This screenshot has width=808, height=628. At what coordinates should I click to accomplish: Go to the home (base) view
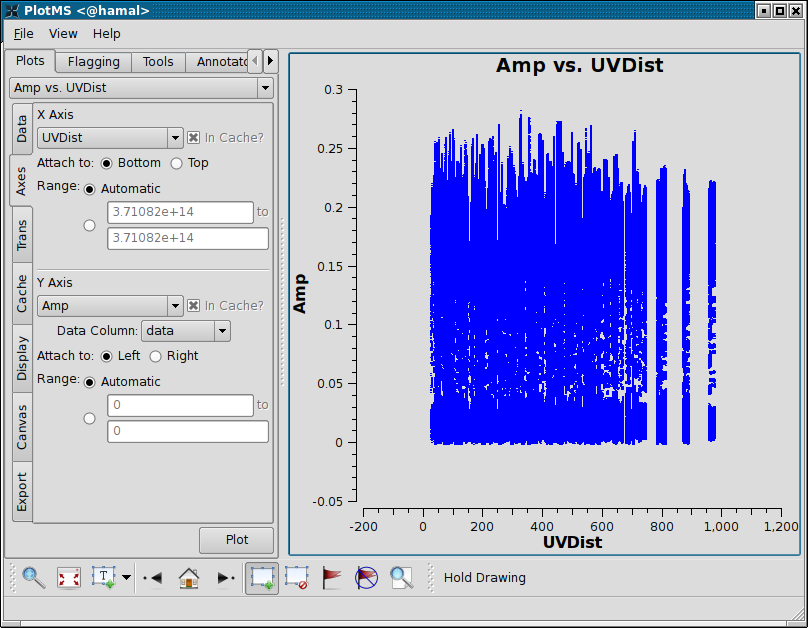[x=188, y=577]
